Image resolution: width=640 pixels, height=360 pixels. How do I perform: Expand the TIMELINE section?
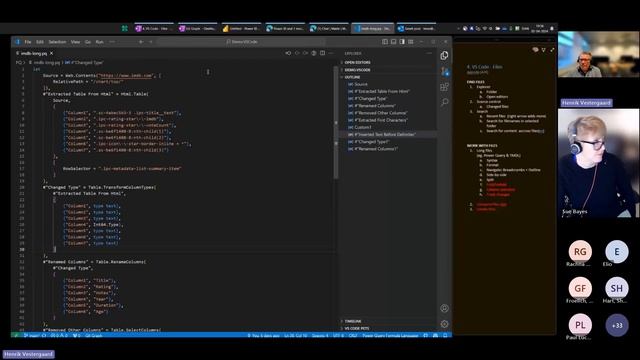point(352,321)
